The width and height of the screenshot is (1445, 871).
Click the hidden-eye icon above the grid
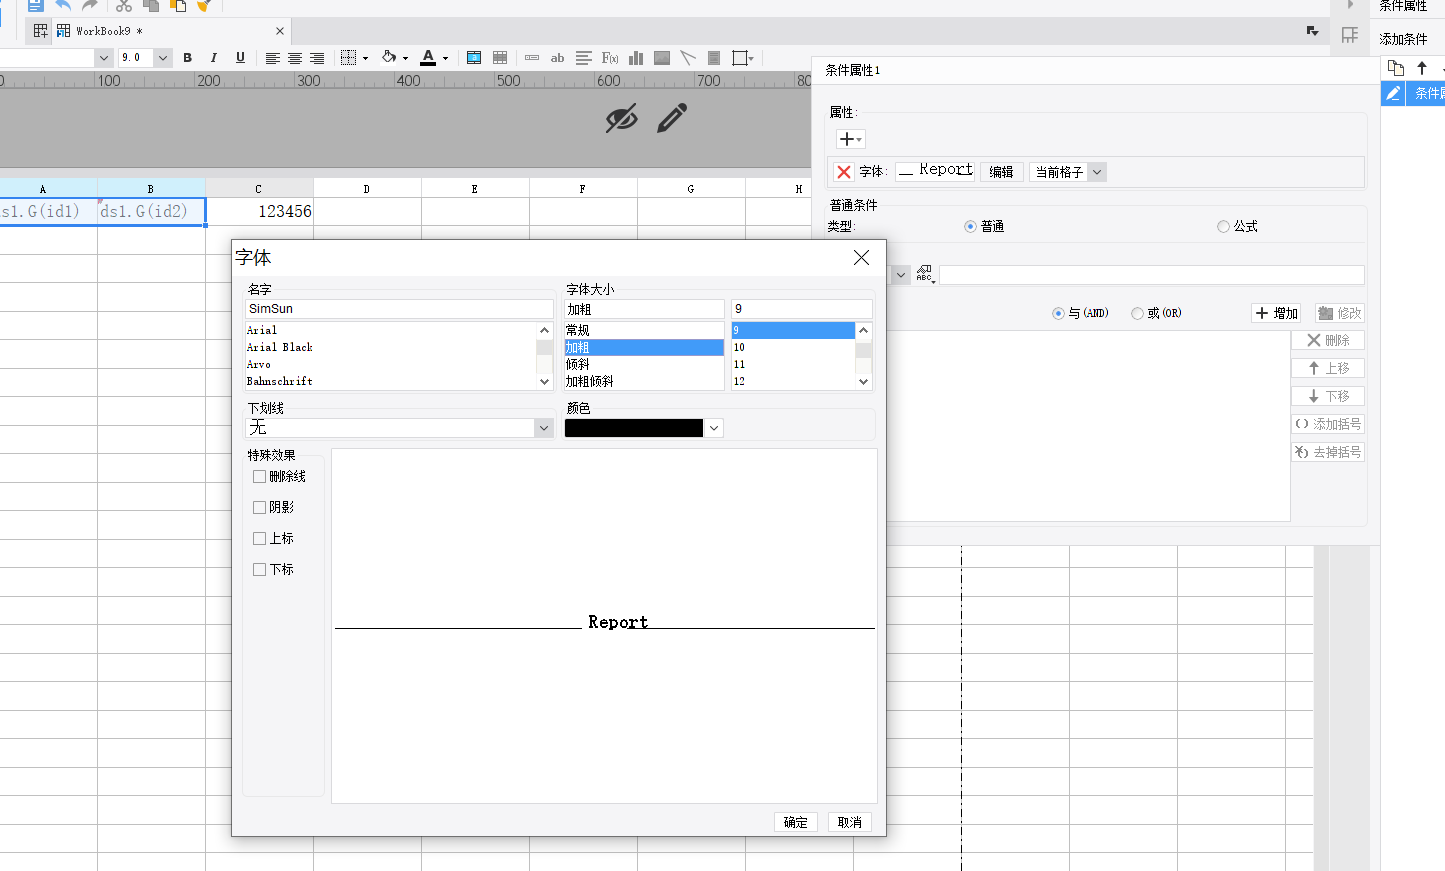click(x=621, y=118)
